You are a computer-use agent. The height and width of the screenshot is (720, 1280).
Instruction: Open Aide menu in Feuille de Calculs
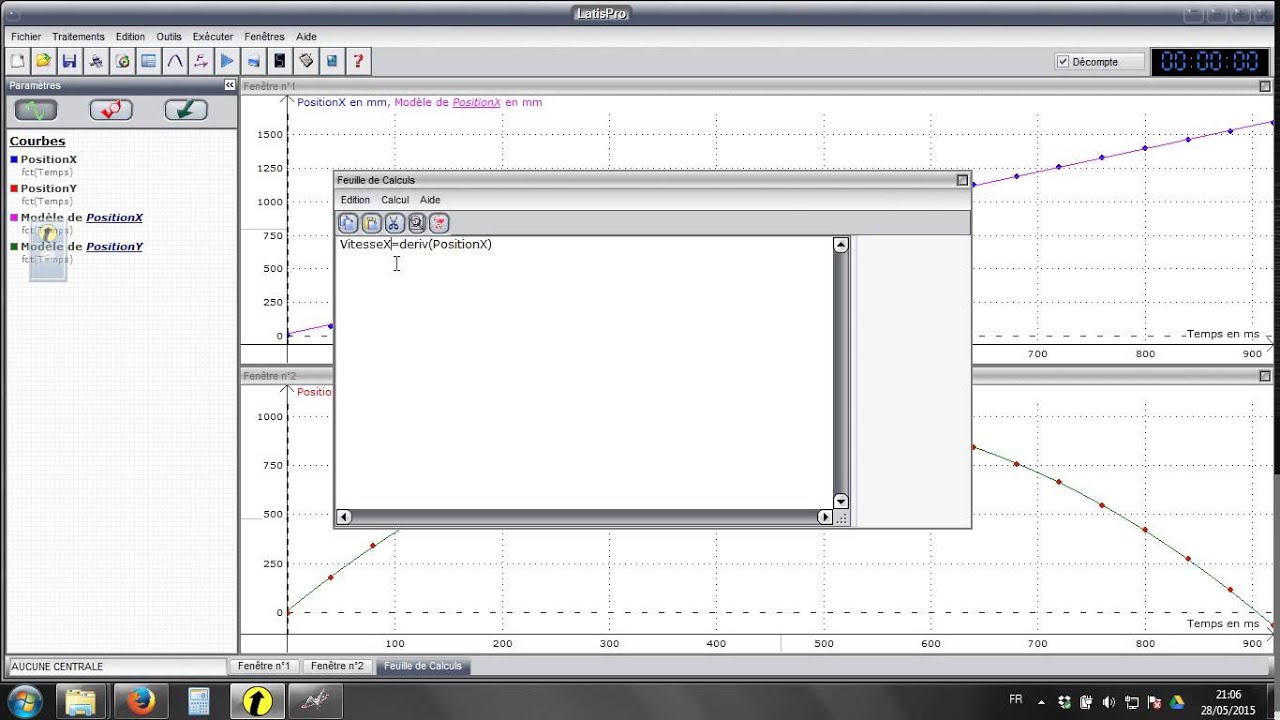coord(430,200)
